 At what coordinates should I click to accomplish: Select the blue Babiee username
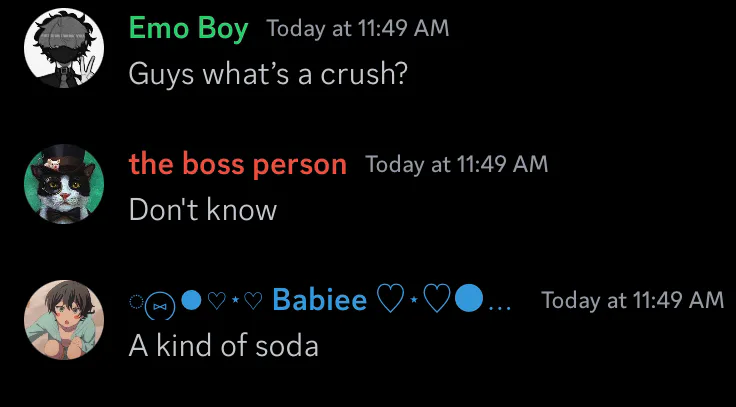tap(319, 299)
